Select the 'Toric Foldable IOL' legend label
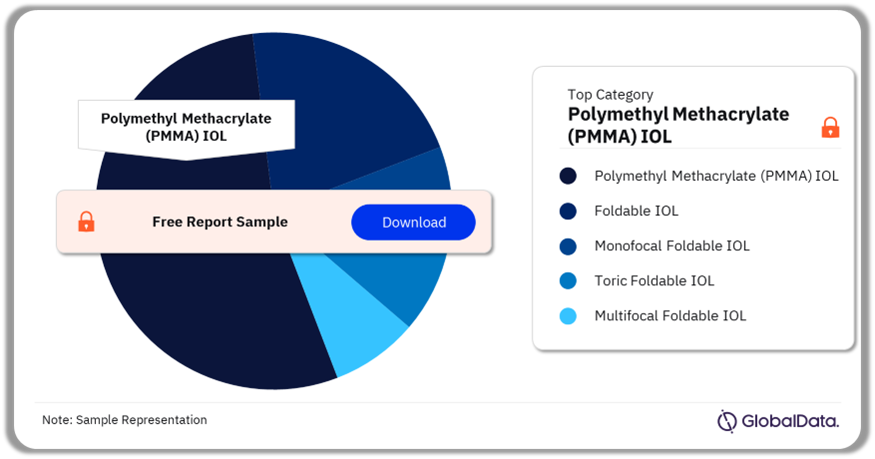The width and height of the screenshot is (875, 459). [654, 281]
